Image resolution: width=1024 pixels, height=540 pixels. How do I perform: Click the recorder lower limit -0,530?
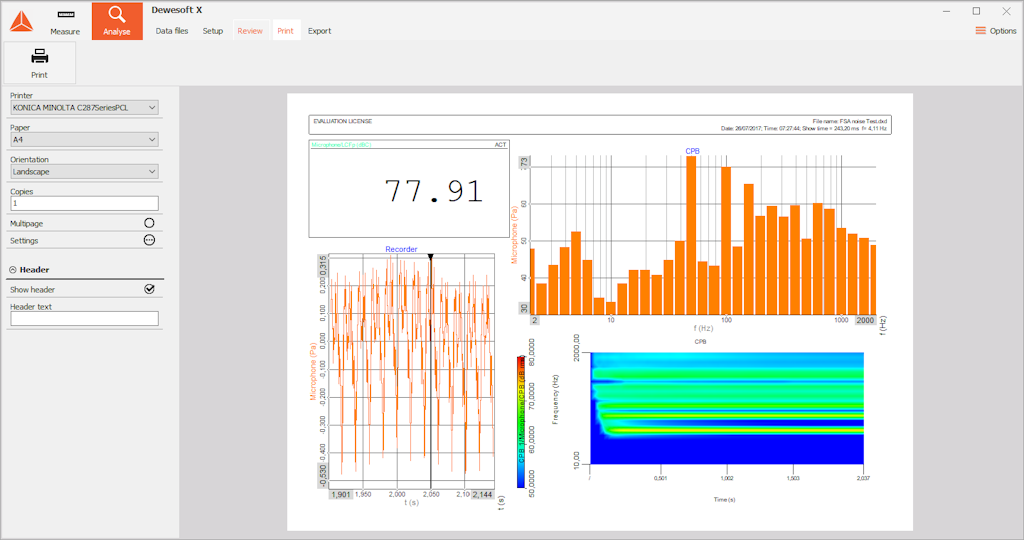(x=322, y=475)
